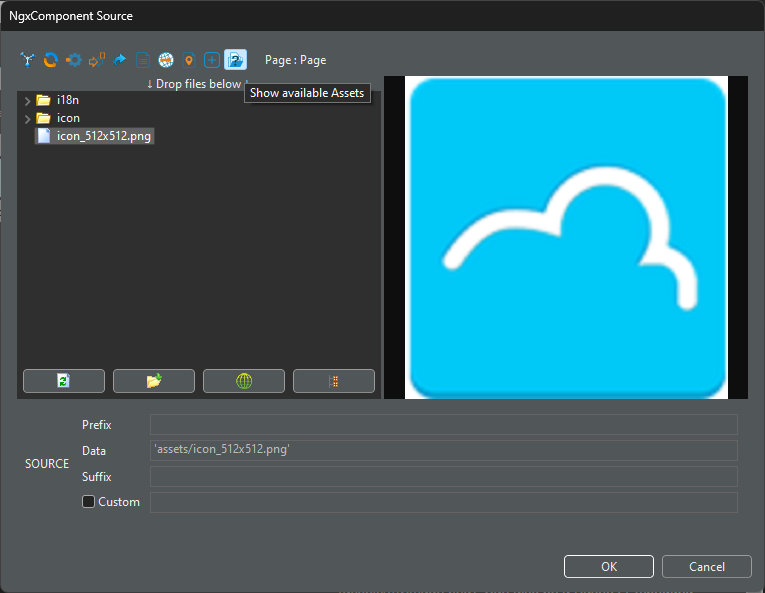Click the globe icon in top toolbar
The image size is (765, 593).
166,60
